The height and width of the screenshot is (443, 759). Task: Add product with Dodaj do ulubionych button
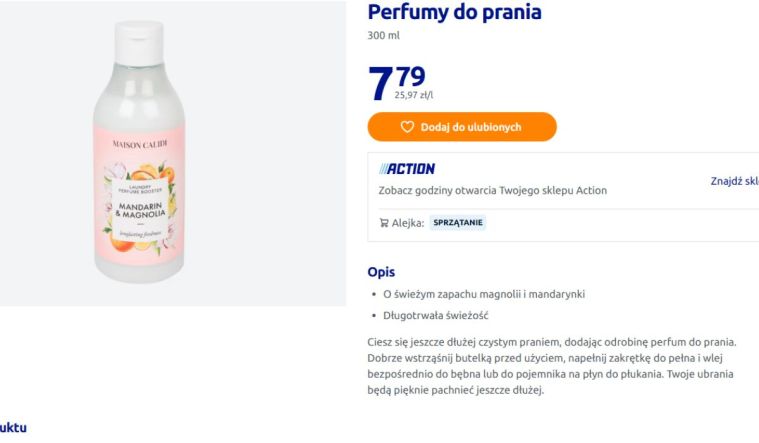(462, 127)
